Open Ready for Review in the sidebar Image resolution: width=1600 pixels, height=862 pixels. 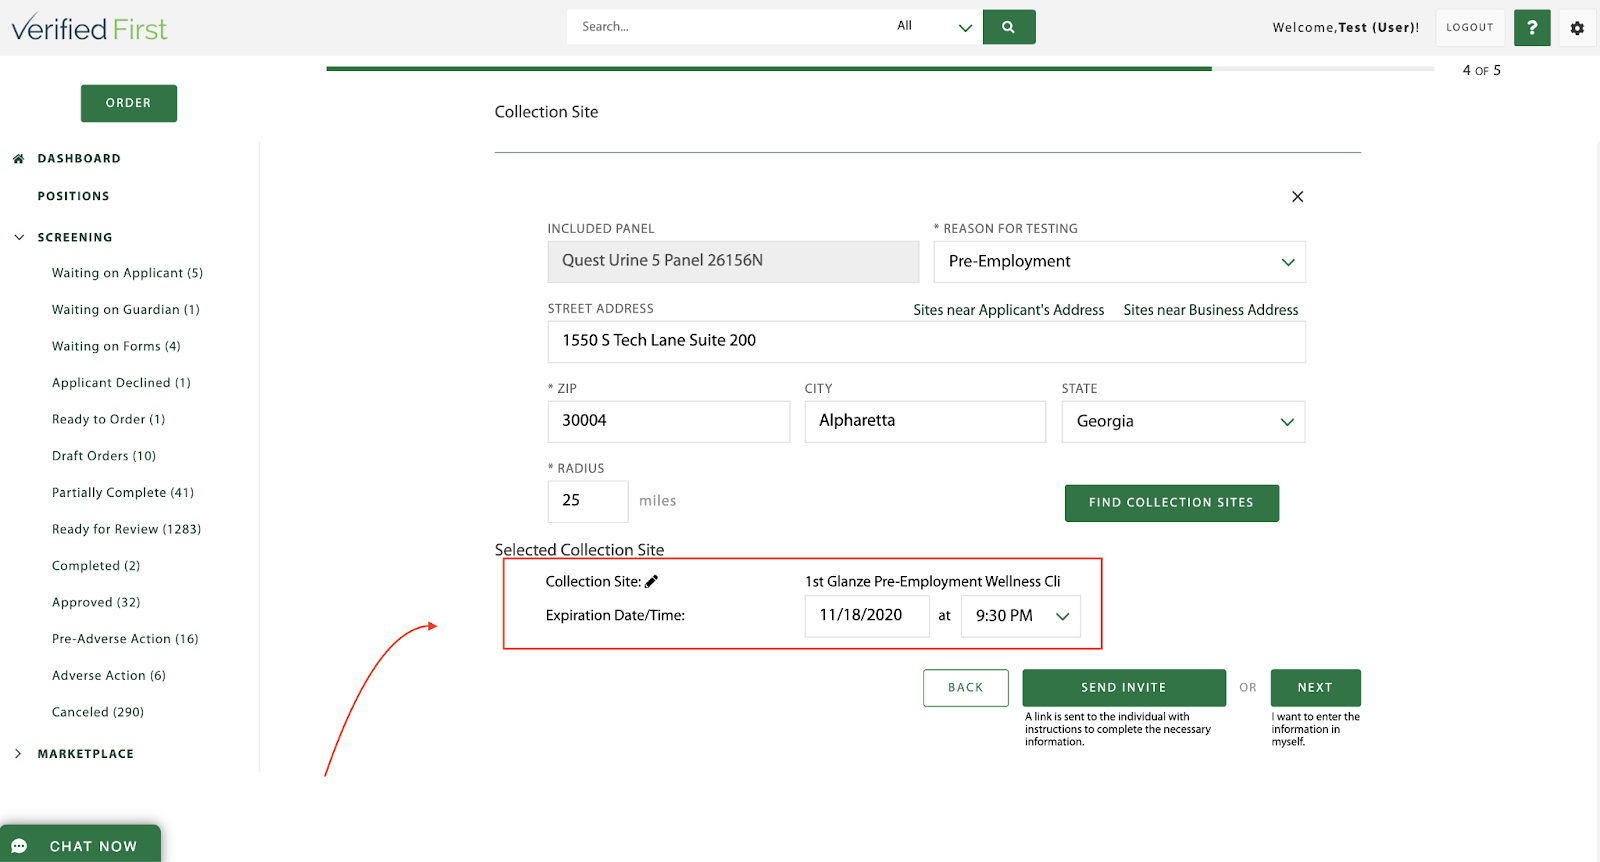(126, 529)
